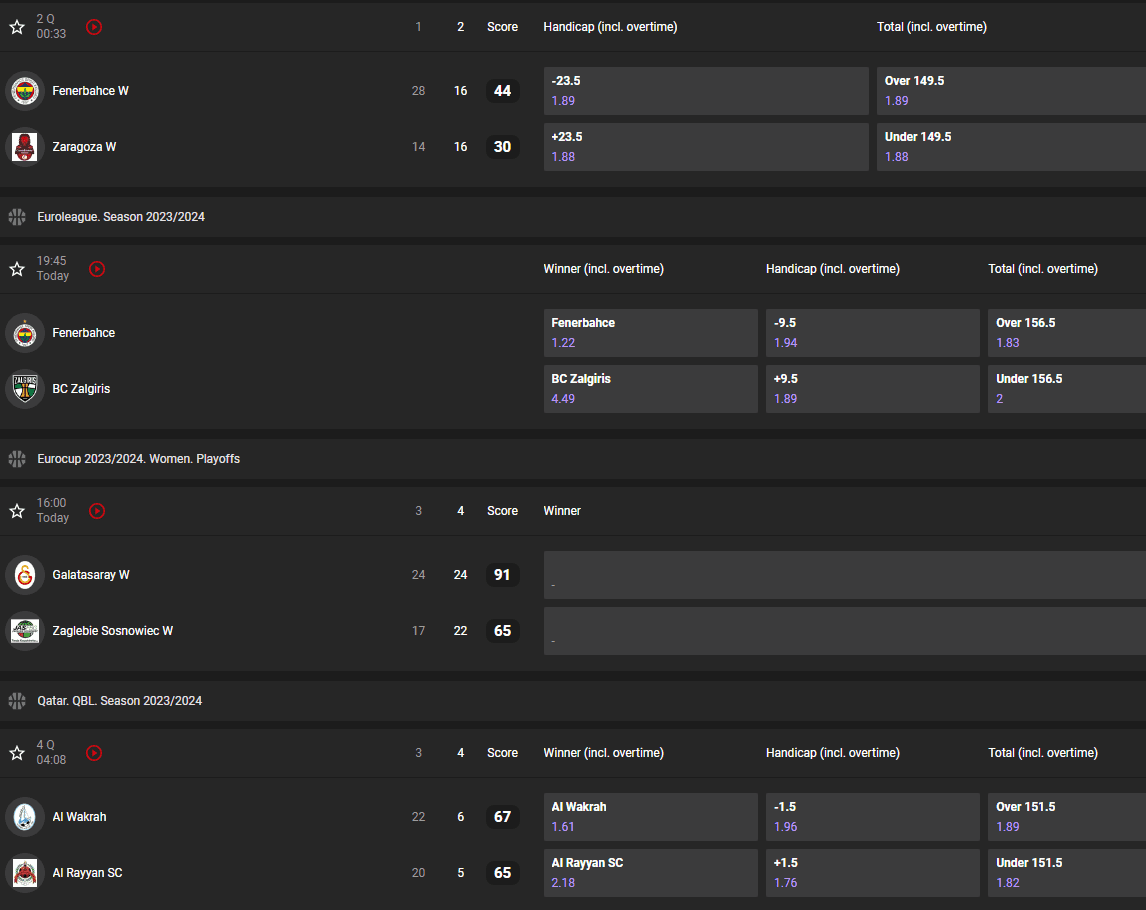Open Galatasaray W team name
This screenshot has height=910, width=1146.
pos(91,575)
